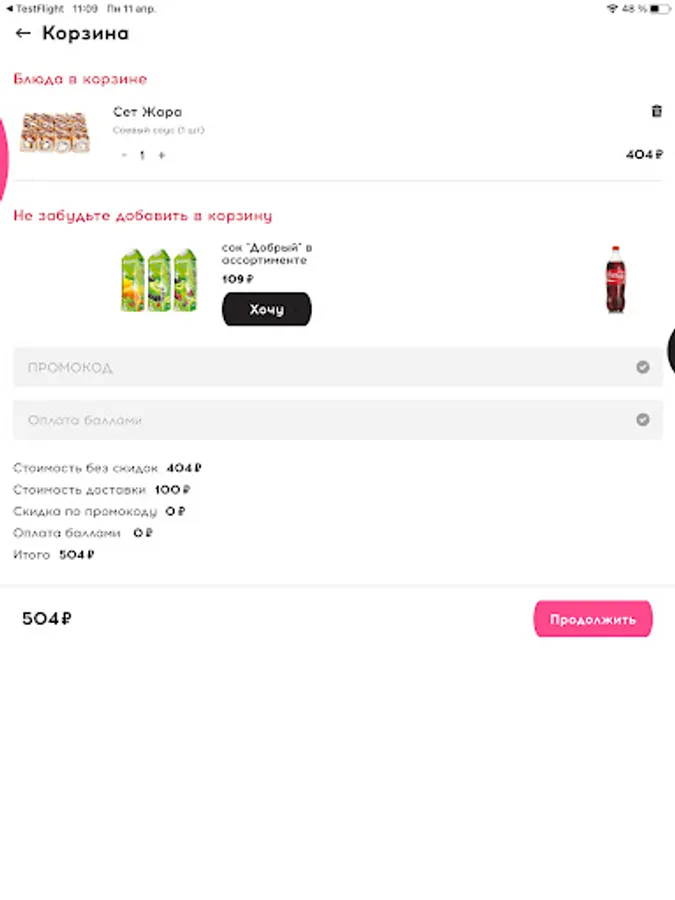Return to TestFlight via status bar link

[35, 9]
